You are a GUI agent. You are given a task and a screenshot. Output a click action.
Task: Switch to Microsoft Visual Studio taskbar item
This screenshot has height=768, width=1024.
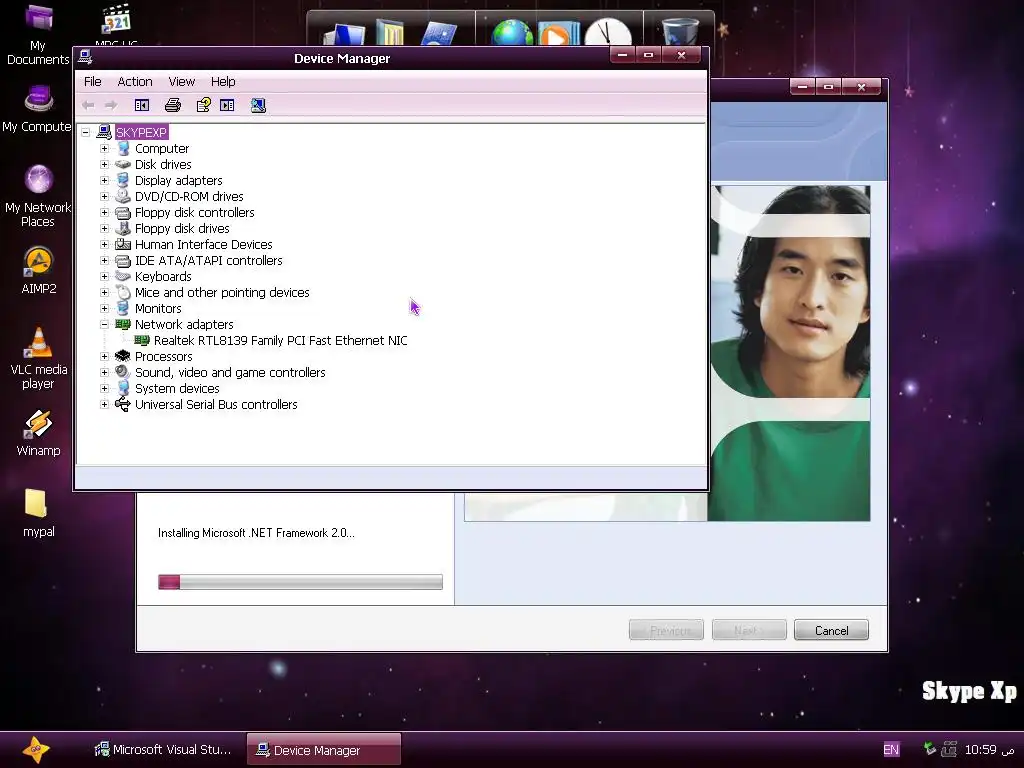tap(163, 750)
